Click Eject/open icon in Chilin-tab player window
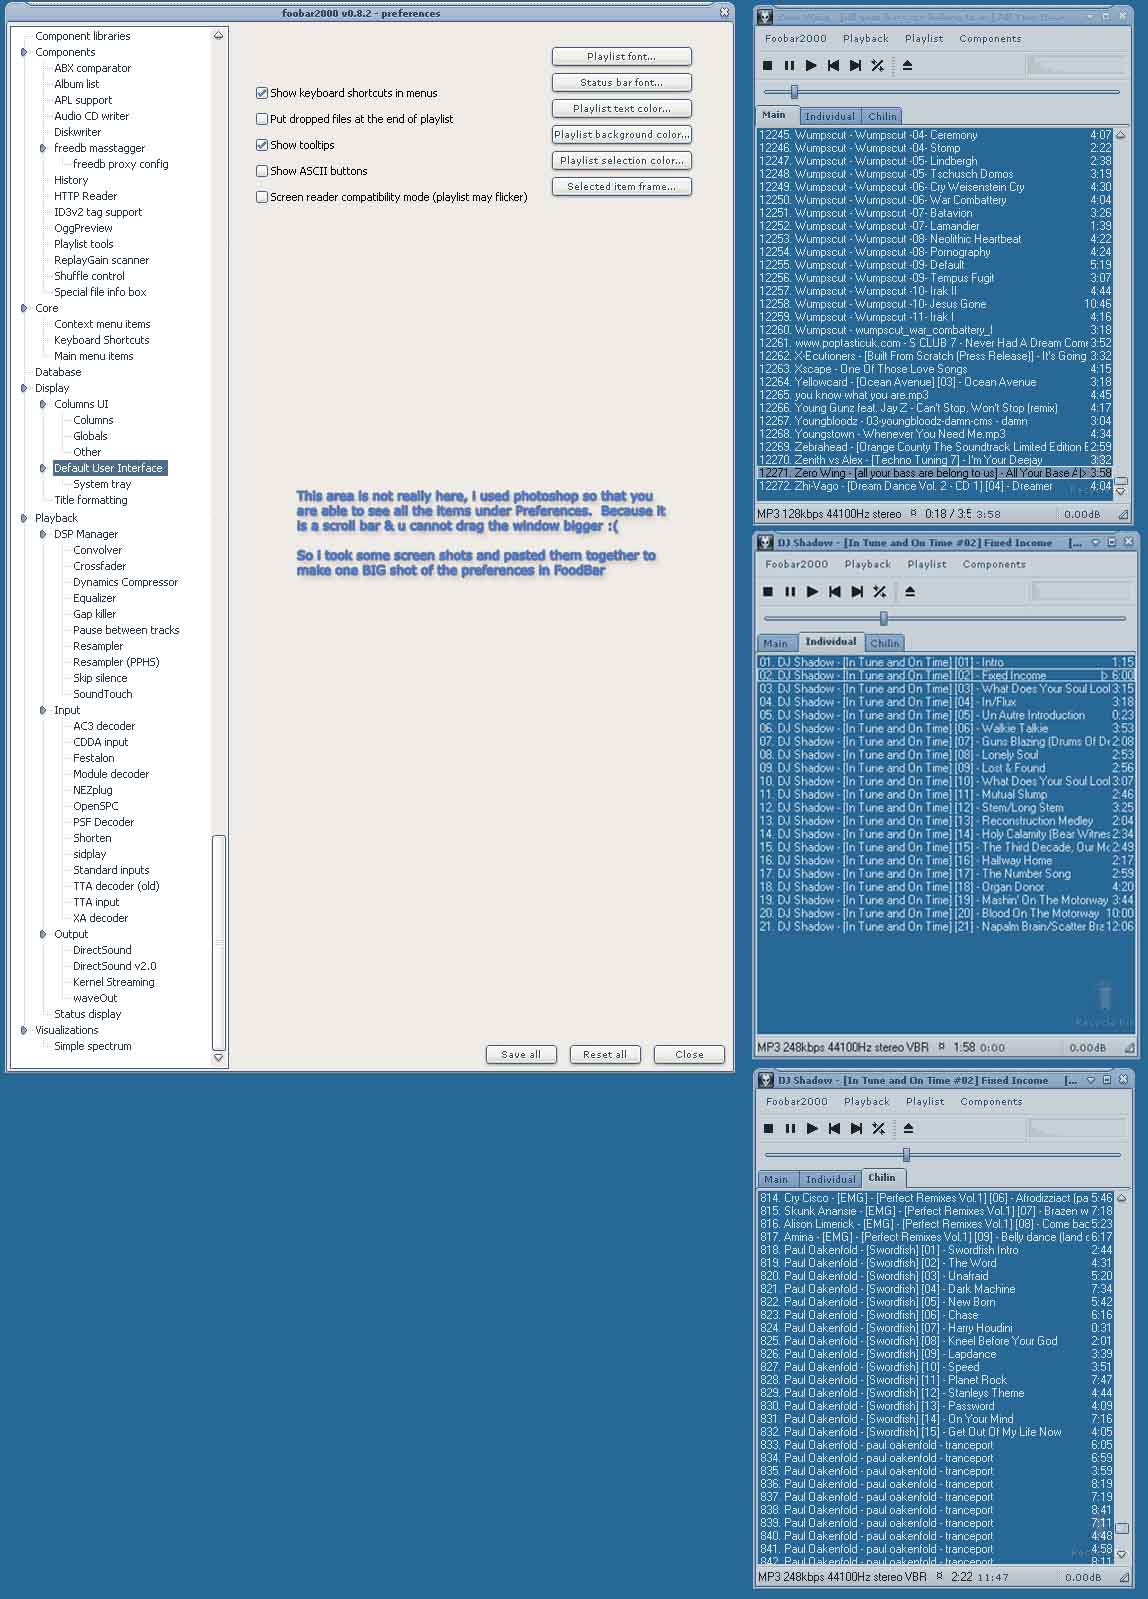This screenshot has width=1148, height=1599. (908, 1129)
